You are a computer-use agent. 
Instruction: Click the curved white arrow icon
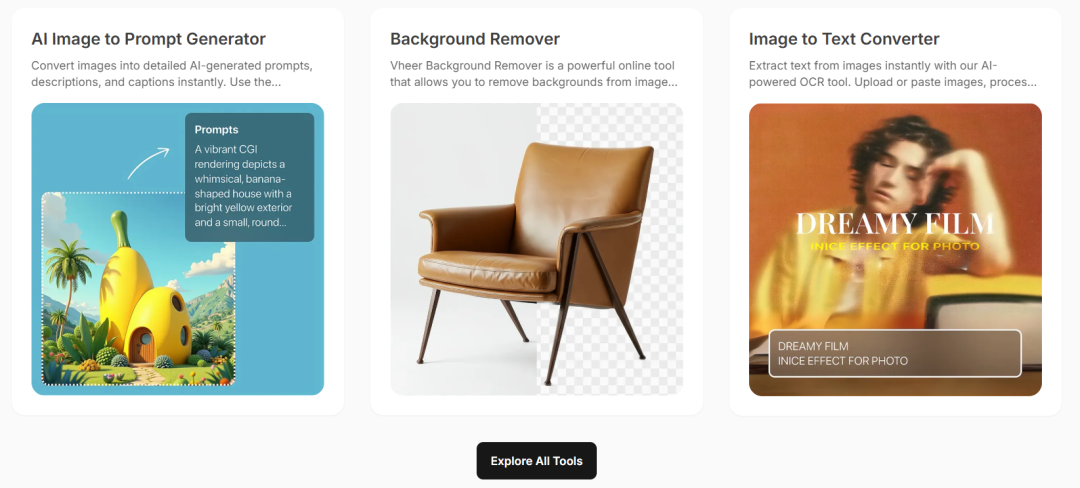click(x=148, y=163)
